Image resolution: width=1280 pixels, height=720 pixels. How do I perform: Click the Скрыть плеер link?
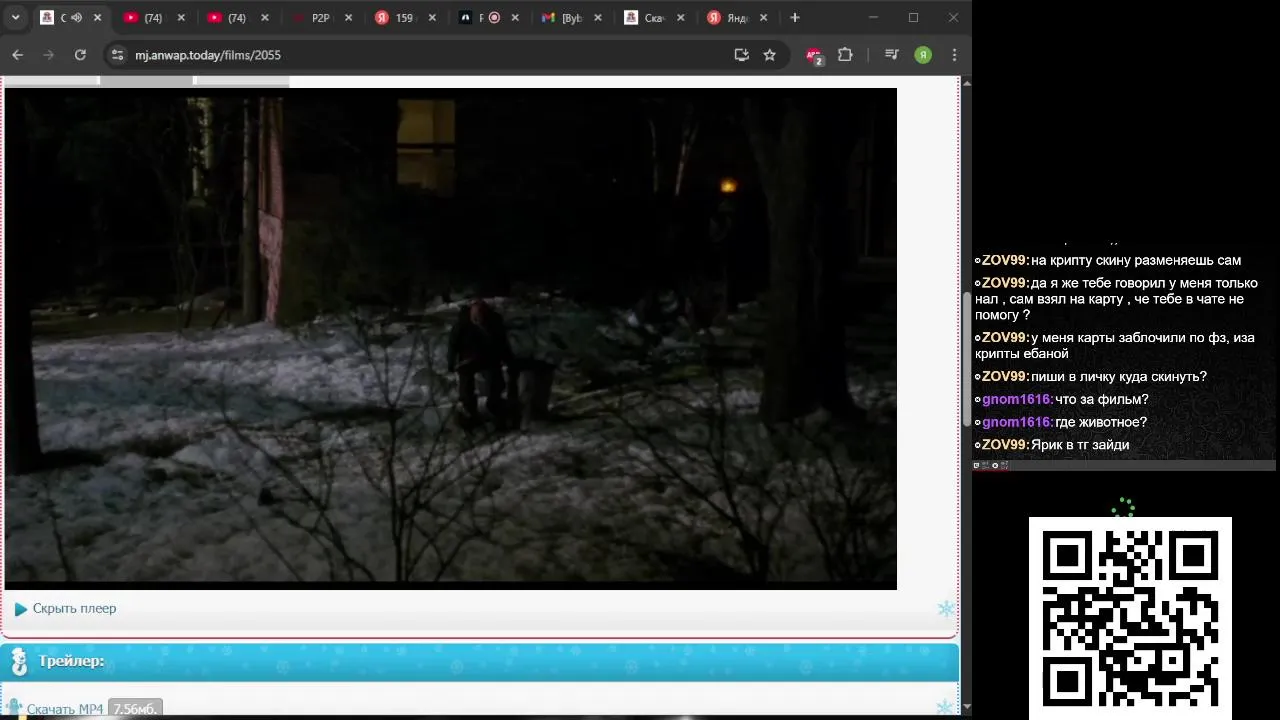coord(74,608)
